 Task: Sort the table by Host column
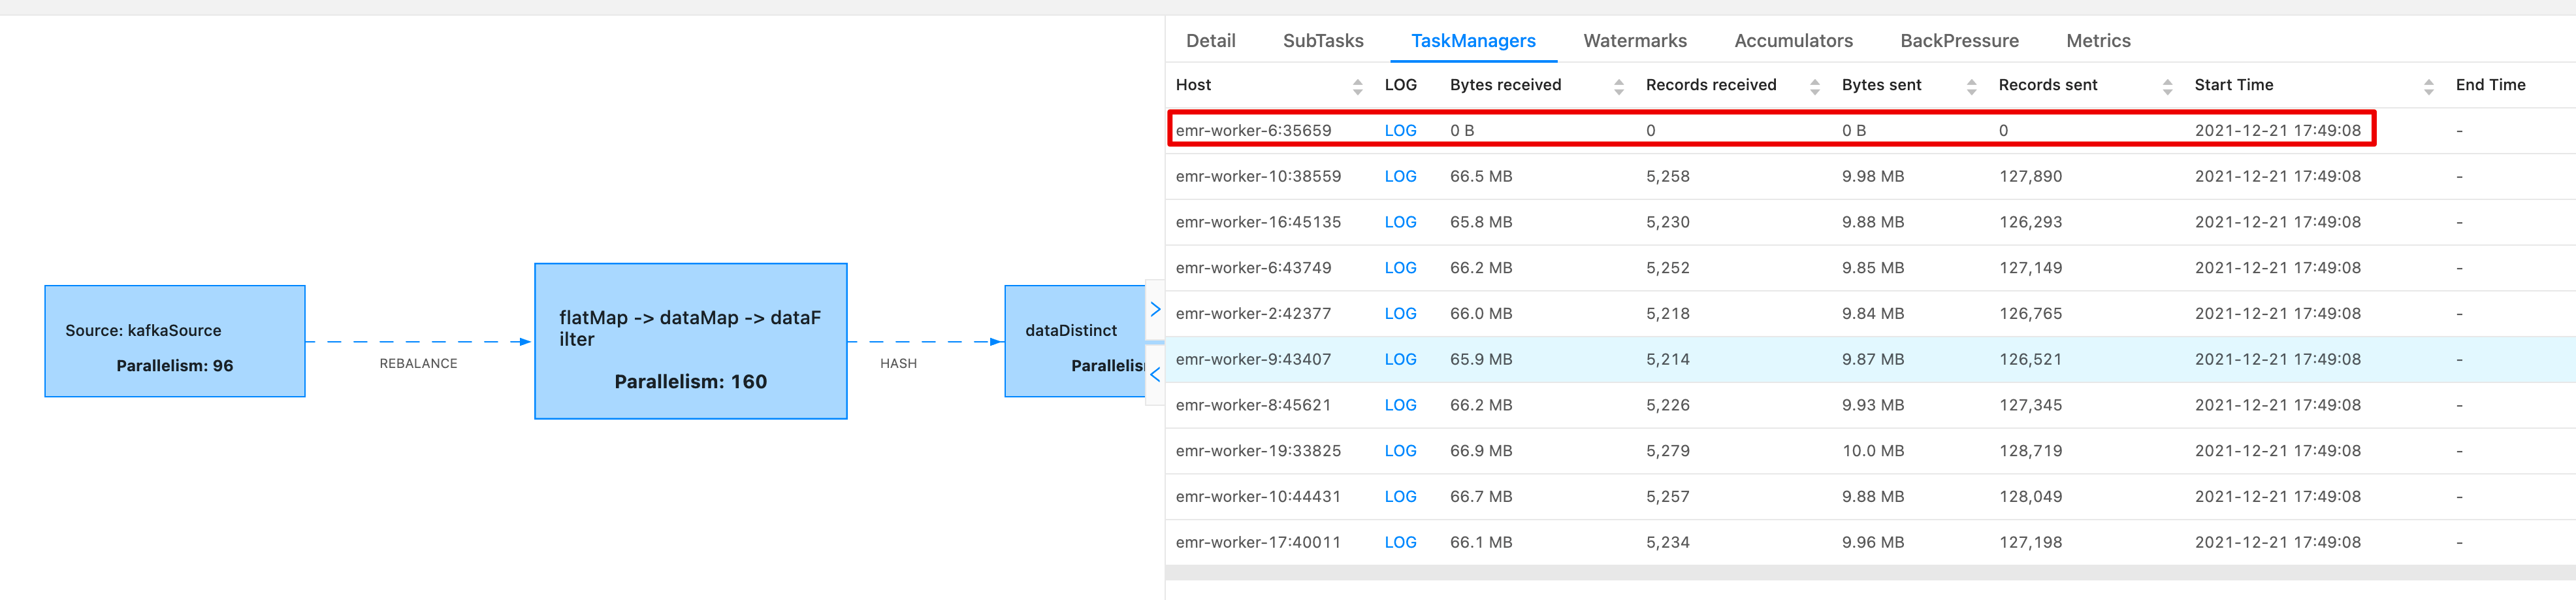coord(1358,85)
